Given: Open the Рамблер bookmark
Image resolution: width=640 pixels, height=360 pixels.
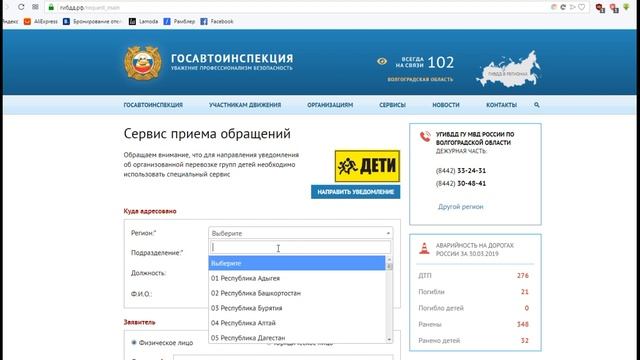Looking at the screenshot, I should pos(180,22).
